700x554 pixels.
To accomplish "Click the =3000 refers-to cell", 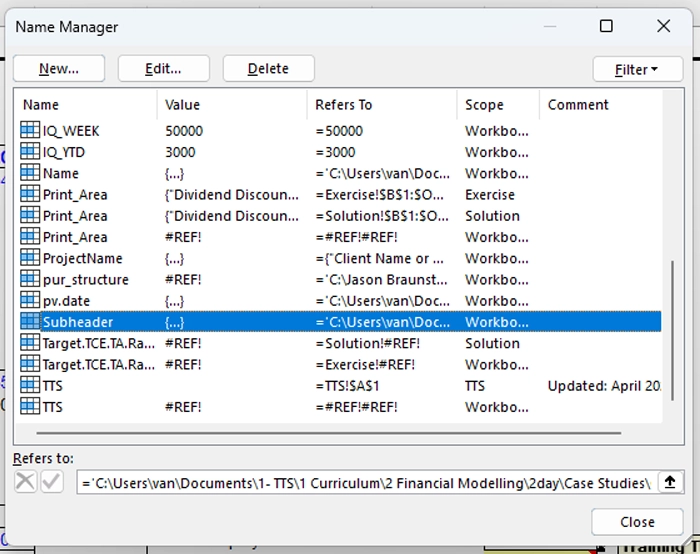I will click(x=335, y=152).
